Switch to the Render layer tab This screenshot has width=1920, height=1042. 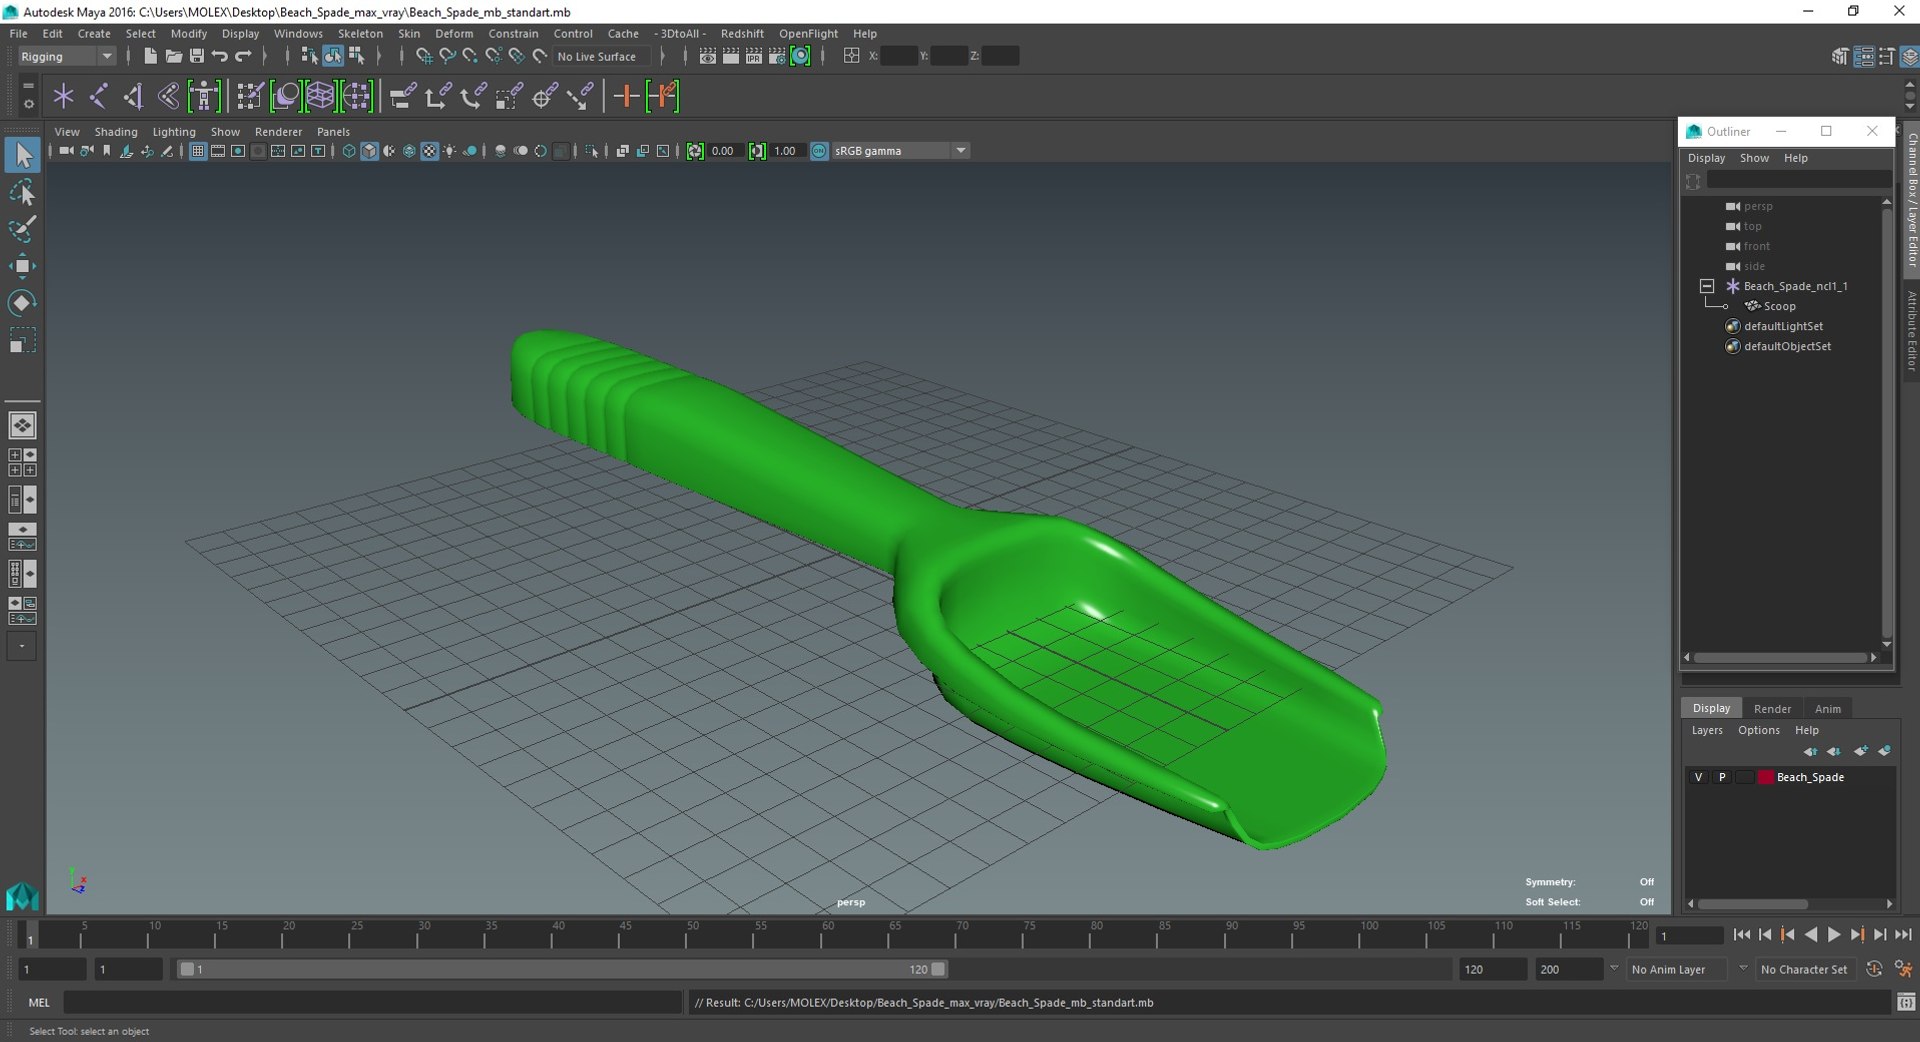coord(1772,708)
